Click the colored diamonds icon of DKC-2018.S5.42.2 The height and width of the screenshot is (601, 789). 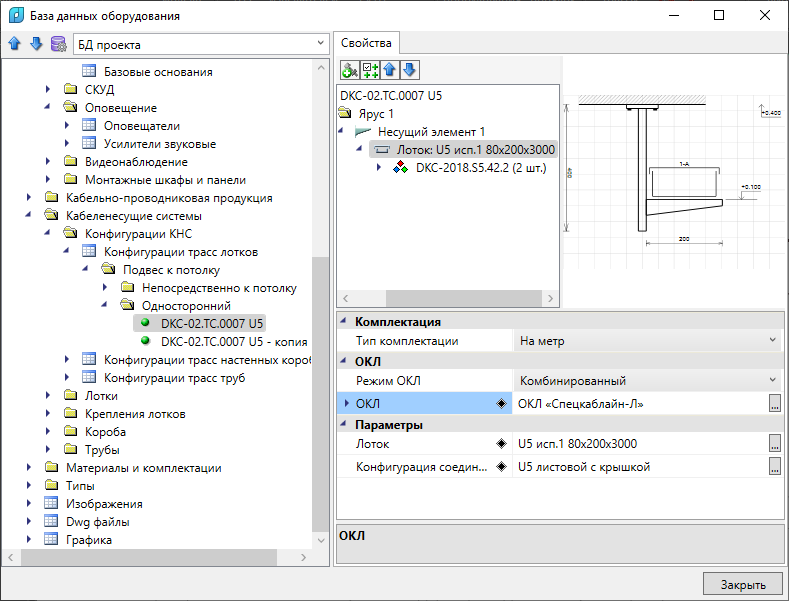click(x=401, y=167)
